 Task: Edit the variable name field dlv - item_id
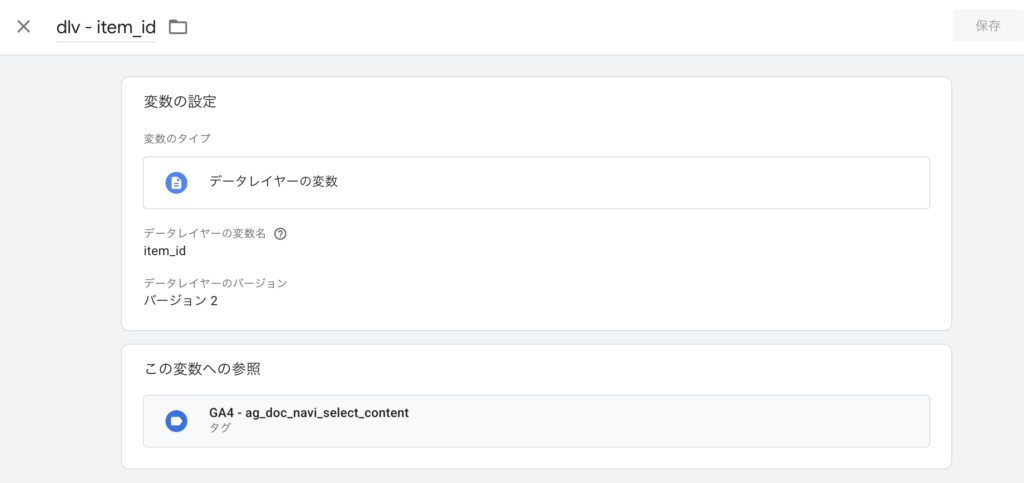(x=105, y=27)
